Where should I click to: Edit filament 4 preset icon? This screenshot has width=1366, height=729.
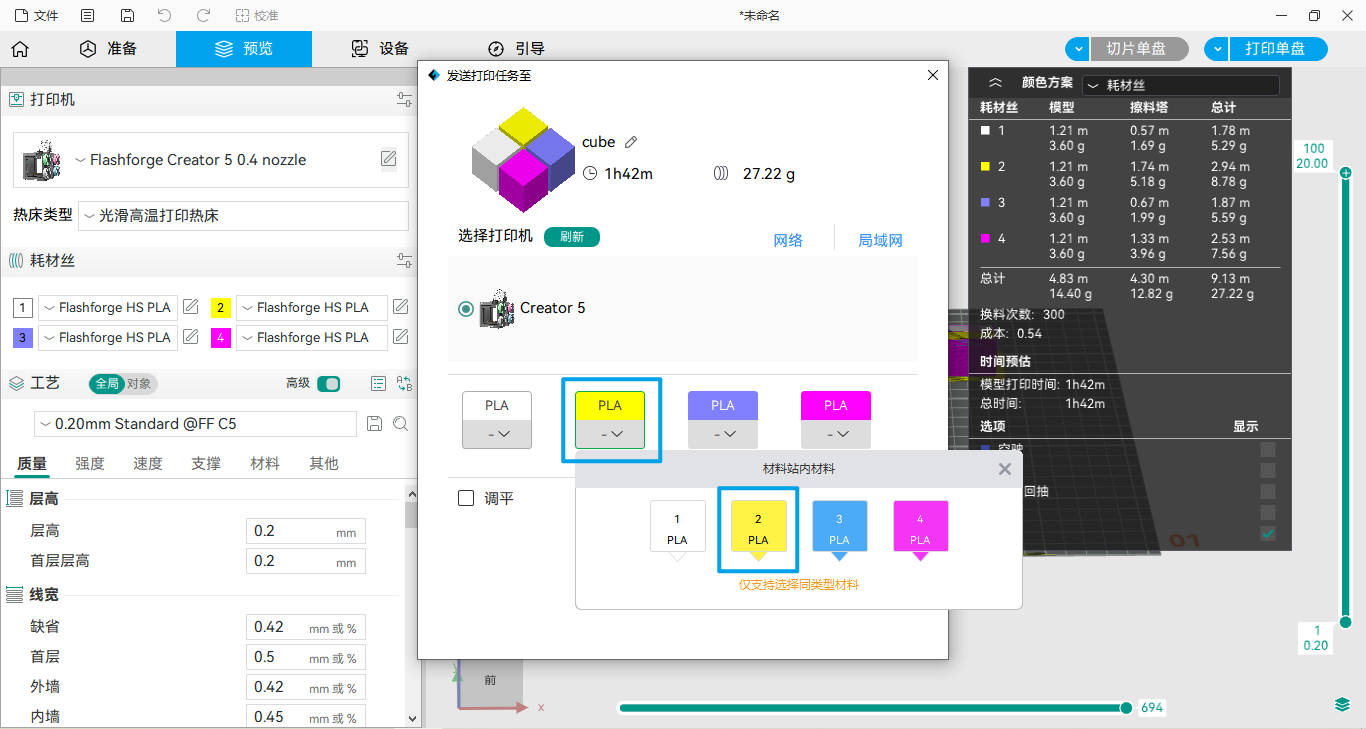click(401, 337)
